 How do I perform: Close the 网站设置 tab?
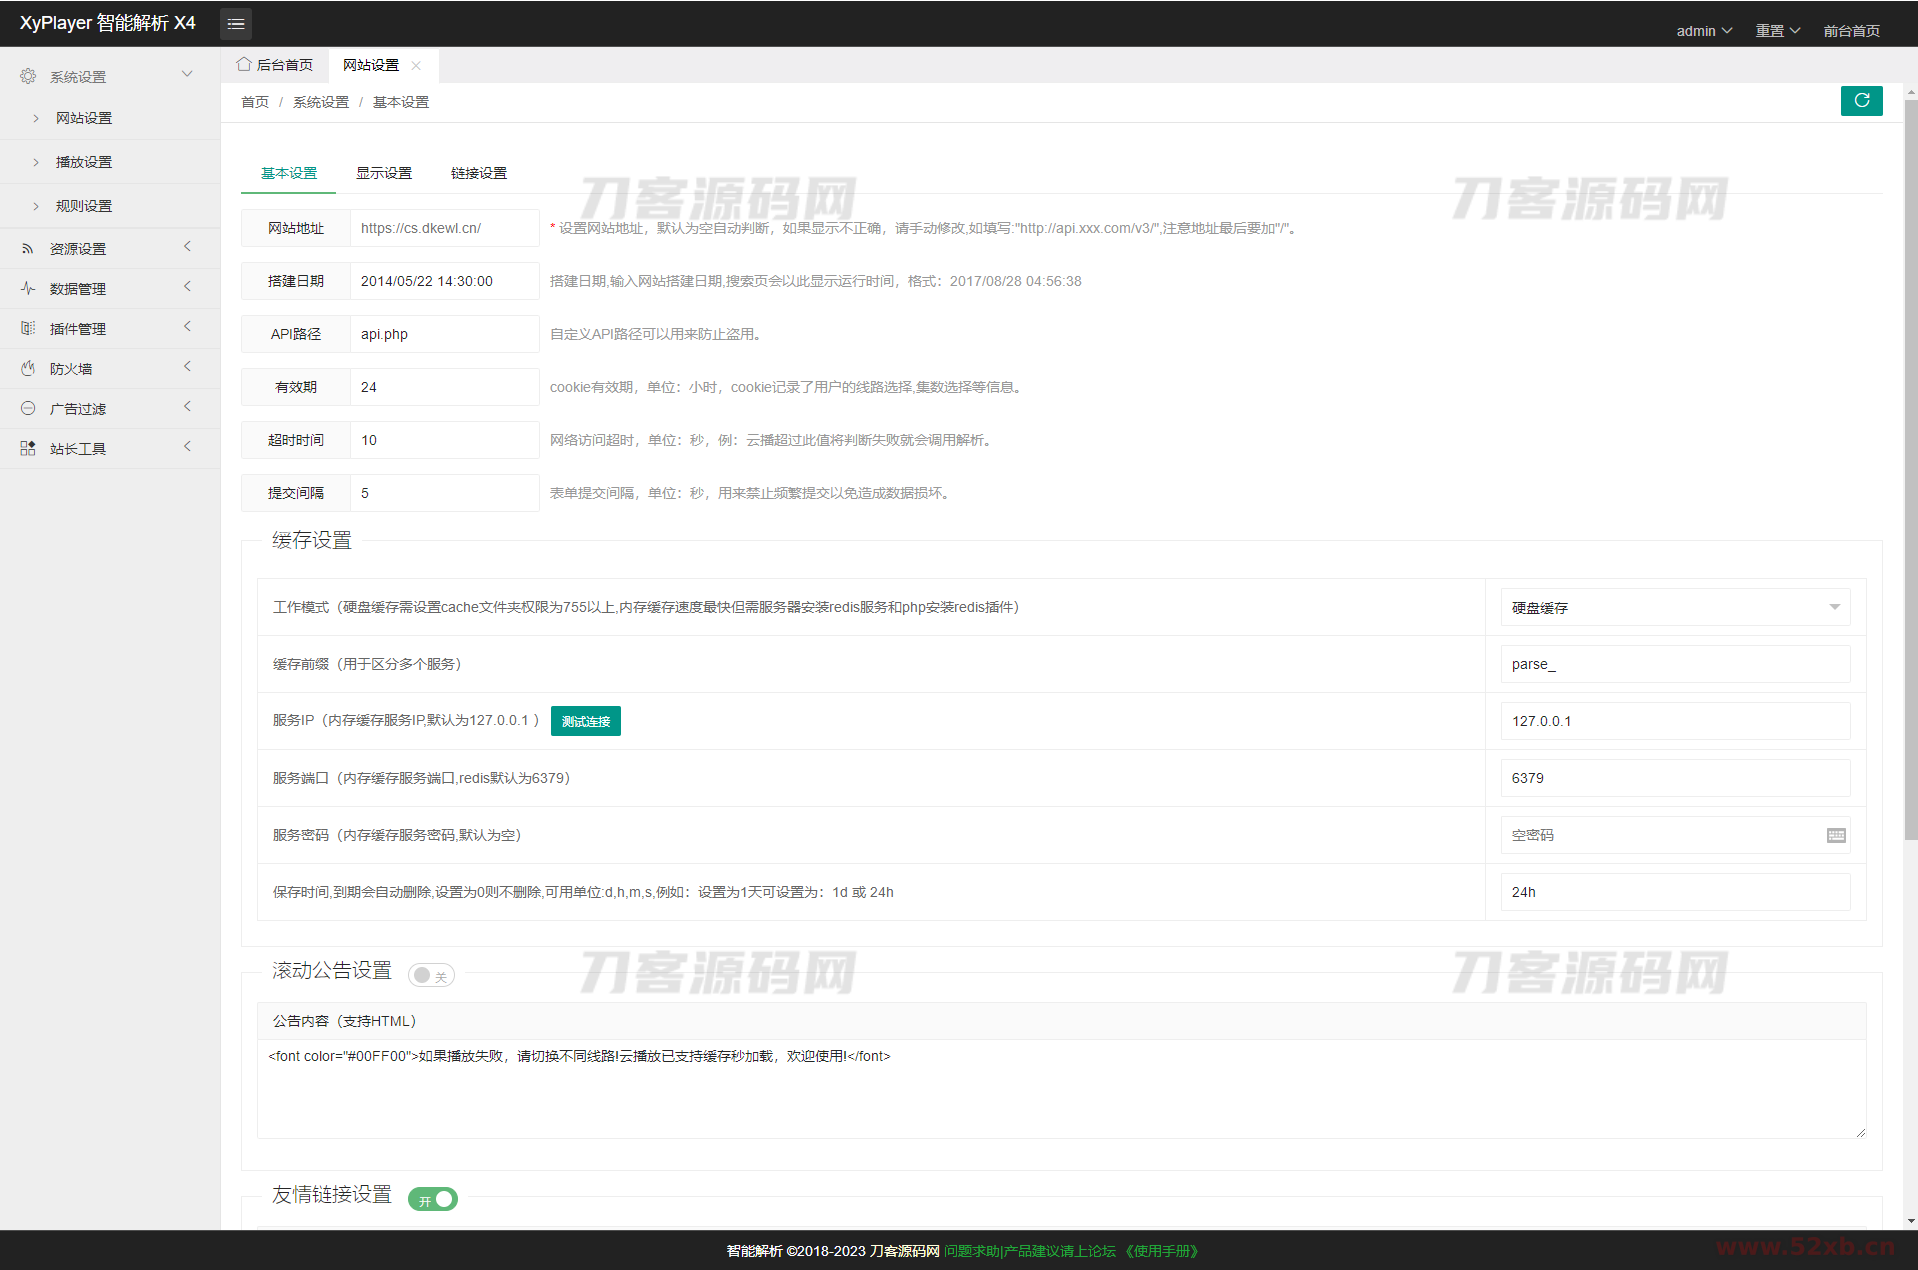coord(417,66)
